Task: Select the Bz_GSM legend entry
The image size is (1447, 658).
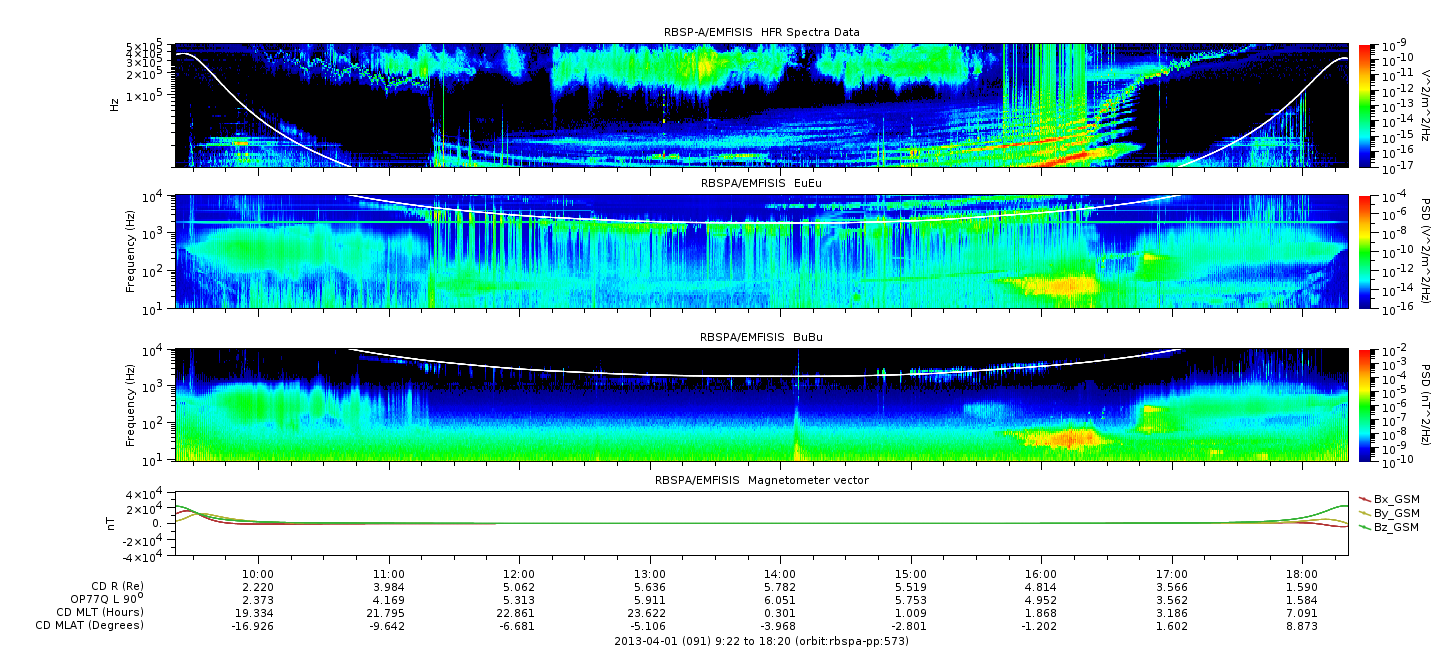Action: point(1387,526)
